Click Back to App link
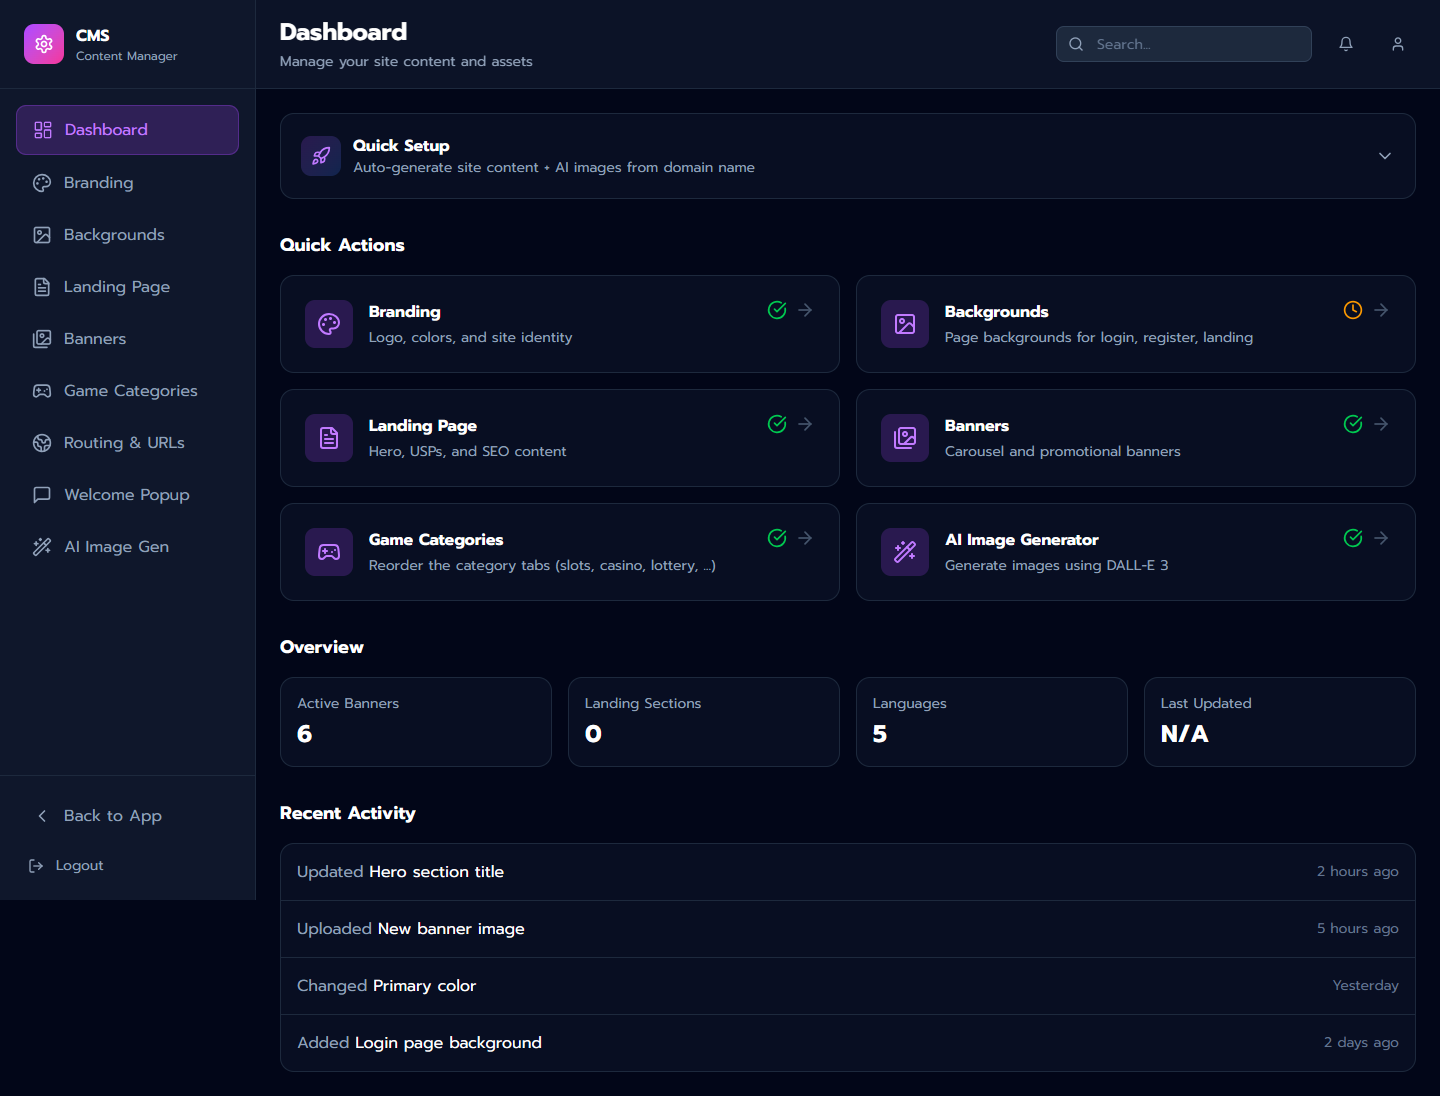This screenshot has width=1440, height=1096. point(127,816)
